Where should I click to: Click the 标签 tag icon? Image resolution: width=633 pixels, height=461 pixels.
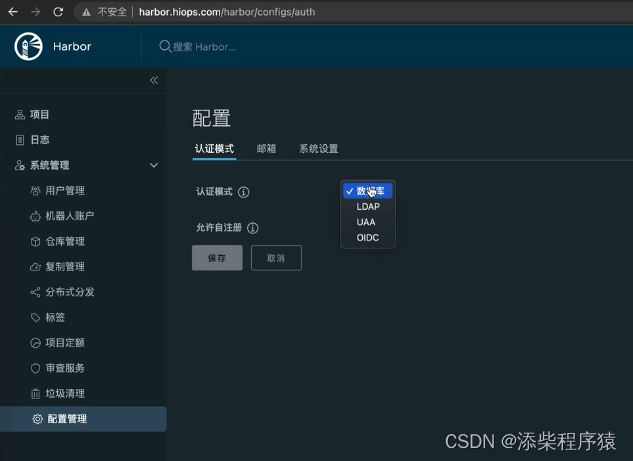(36, 317)
